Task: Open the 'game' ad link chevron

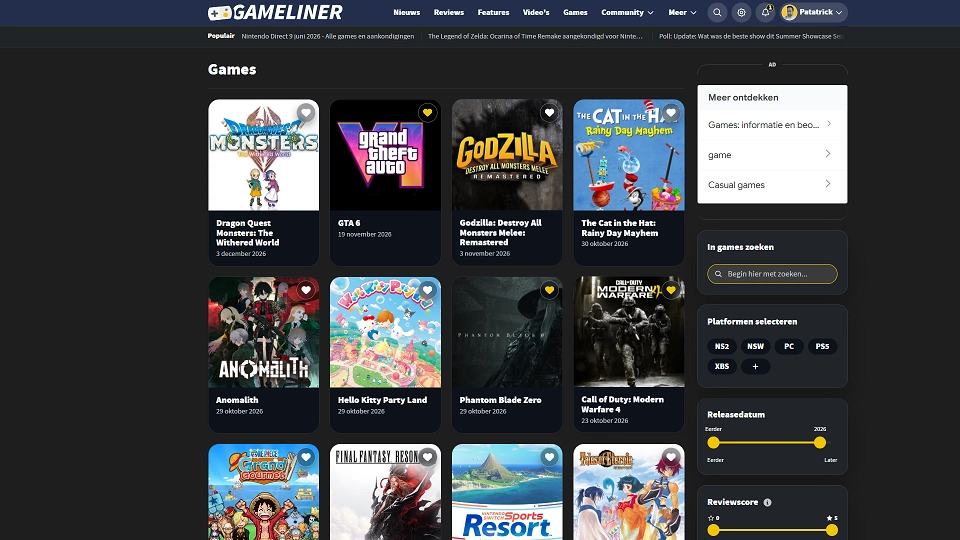Action: pos(828,154)
